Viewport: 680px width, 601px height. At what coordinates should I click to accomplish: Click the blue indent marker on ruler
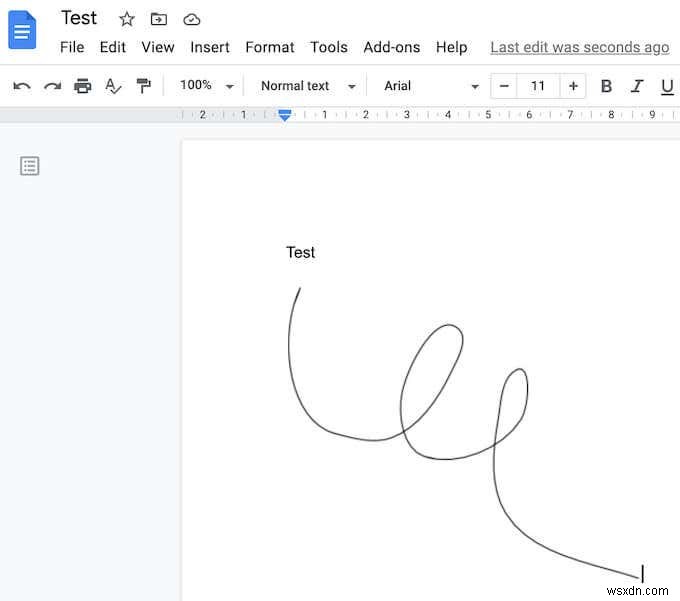[x=284, y=115]
